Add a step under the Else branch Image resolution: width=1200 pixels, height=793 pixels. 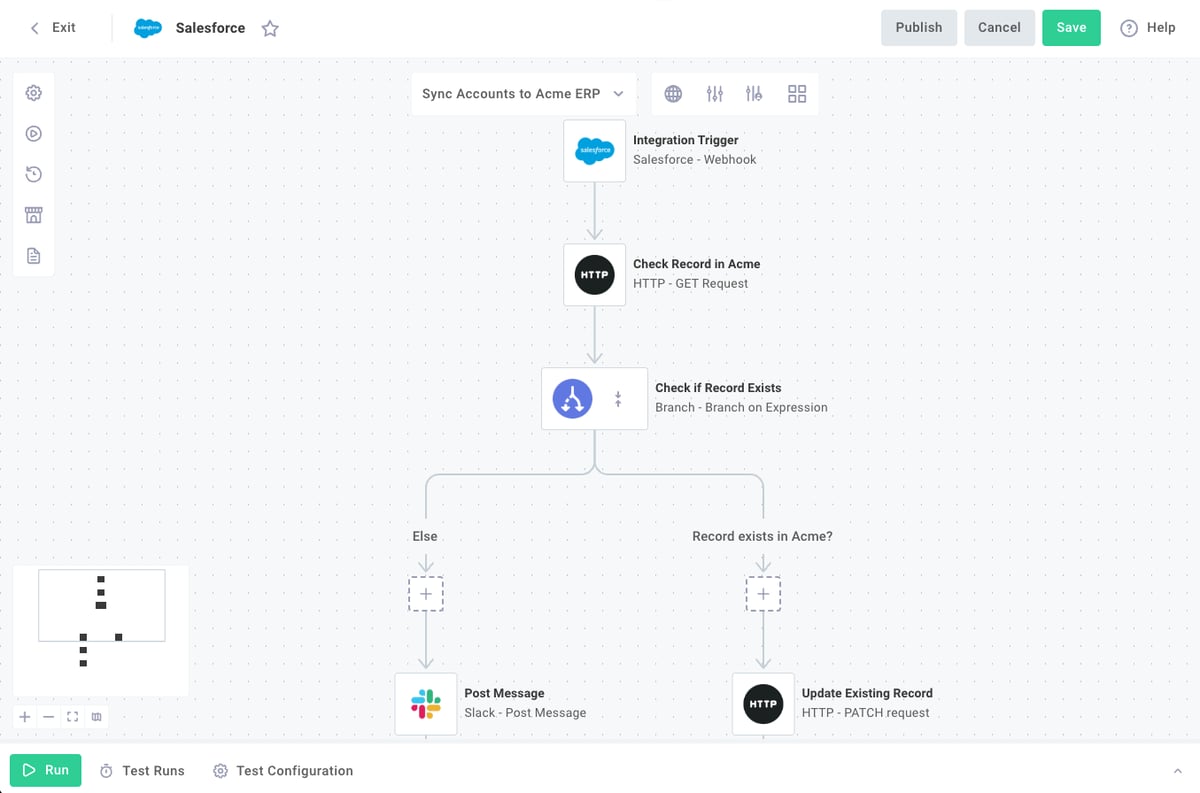pos(426,593)
